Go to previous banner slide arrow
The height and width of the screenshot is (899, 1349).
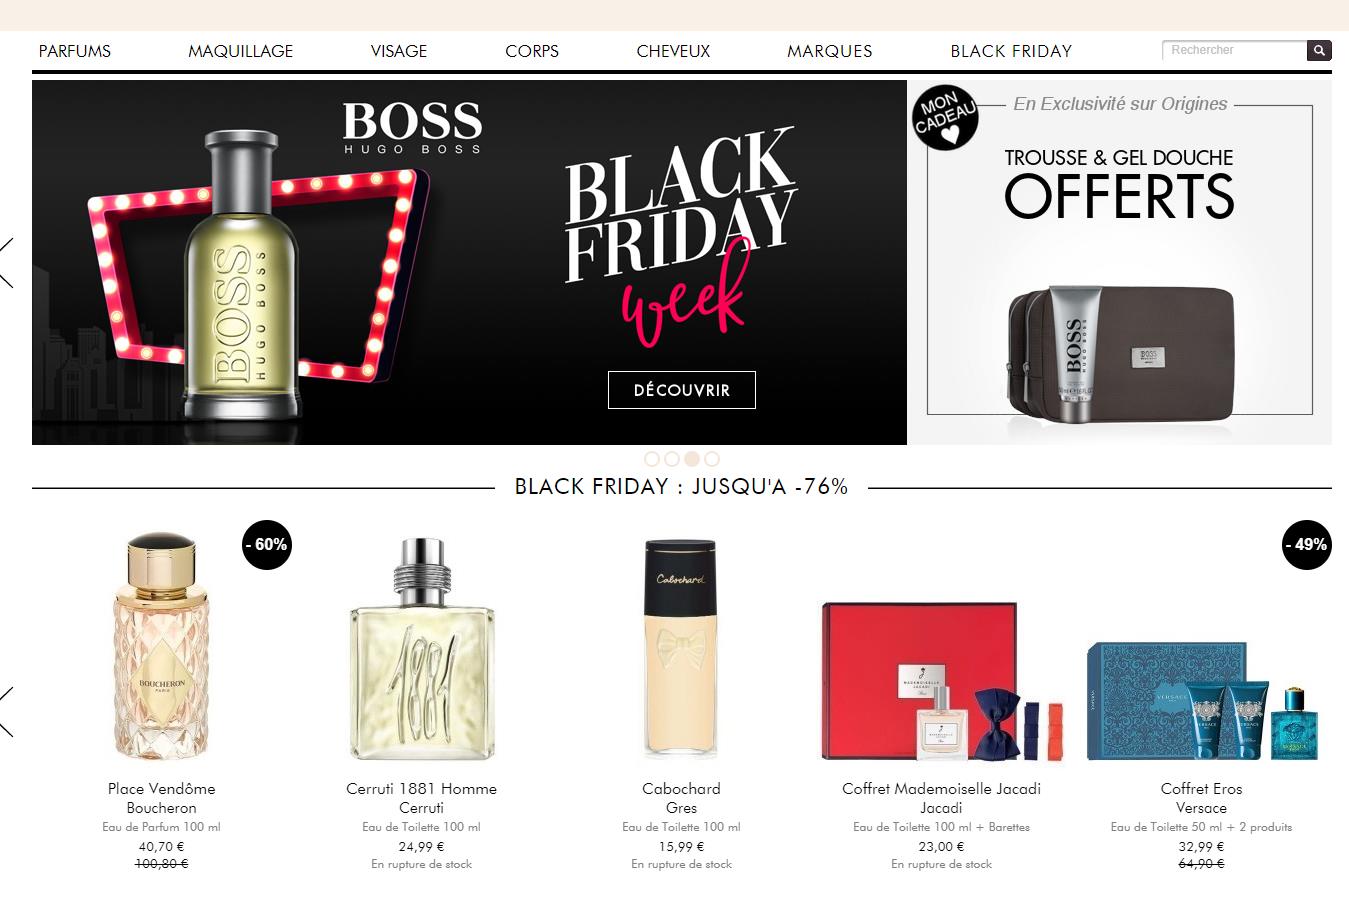[7, 262]
